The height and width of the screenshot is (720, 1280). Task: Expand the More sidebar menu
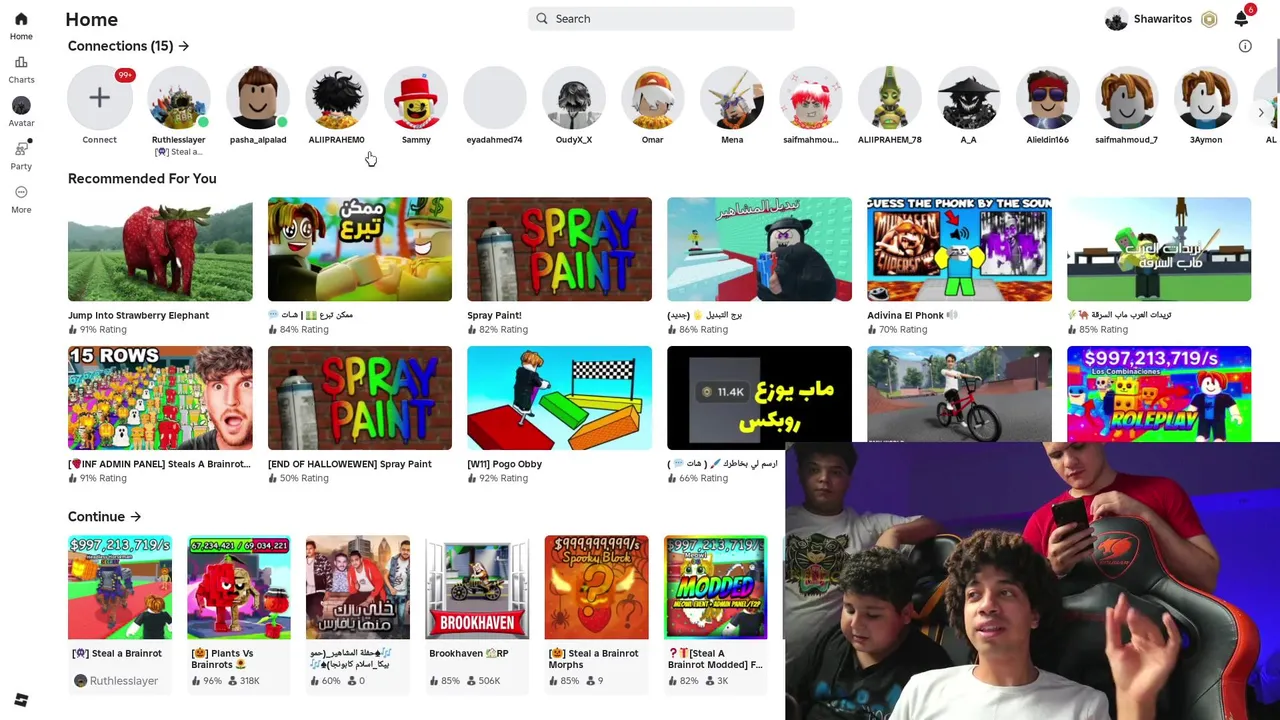[21, 192]
